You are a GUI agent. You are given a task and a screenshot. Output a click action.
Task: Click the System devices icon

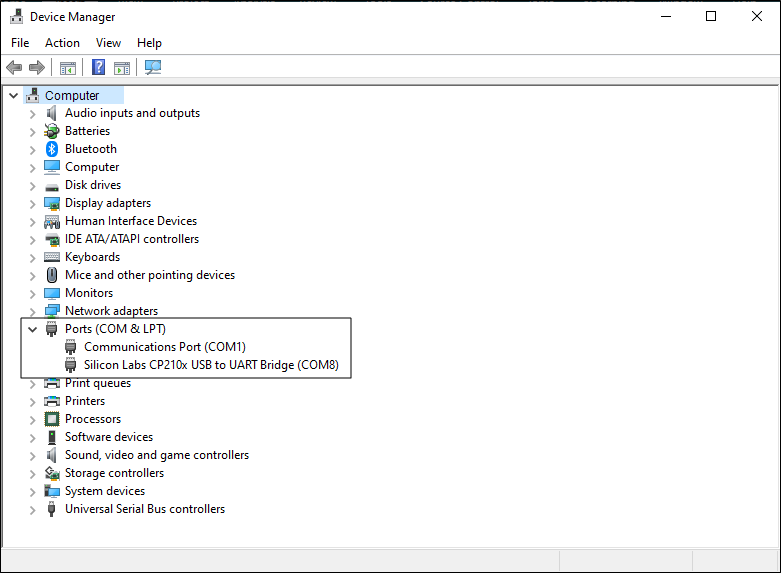(52, 491)
